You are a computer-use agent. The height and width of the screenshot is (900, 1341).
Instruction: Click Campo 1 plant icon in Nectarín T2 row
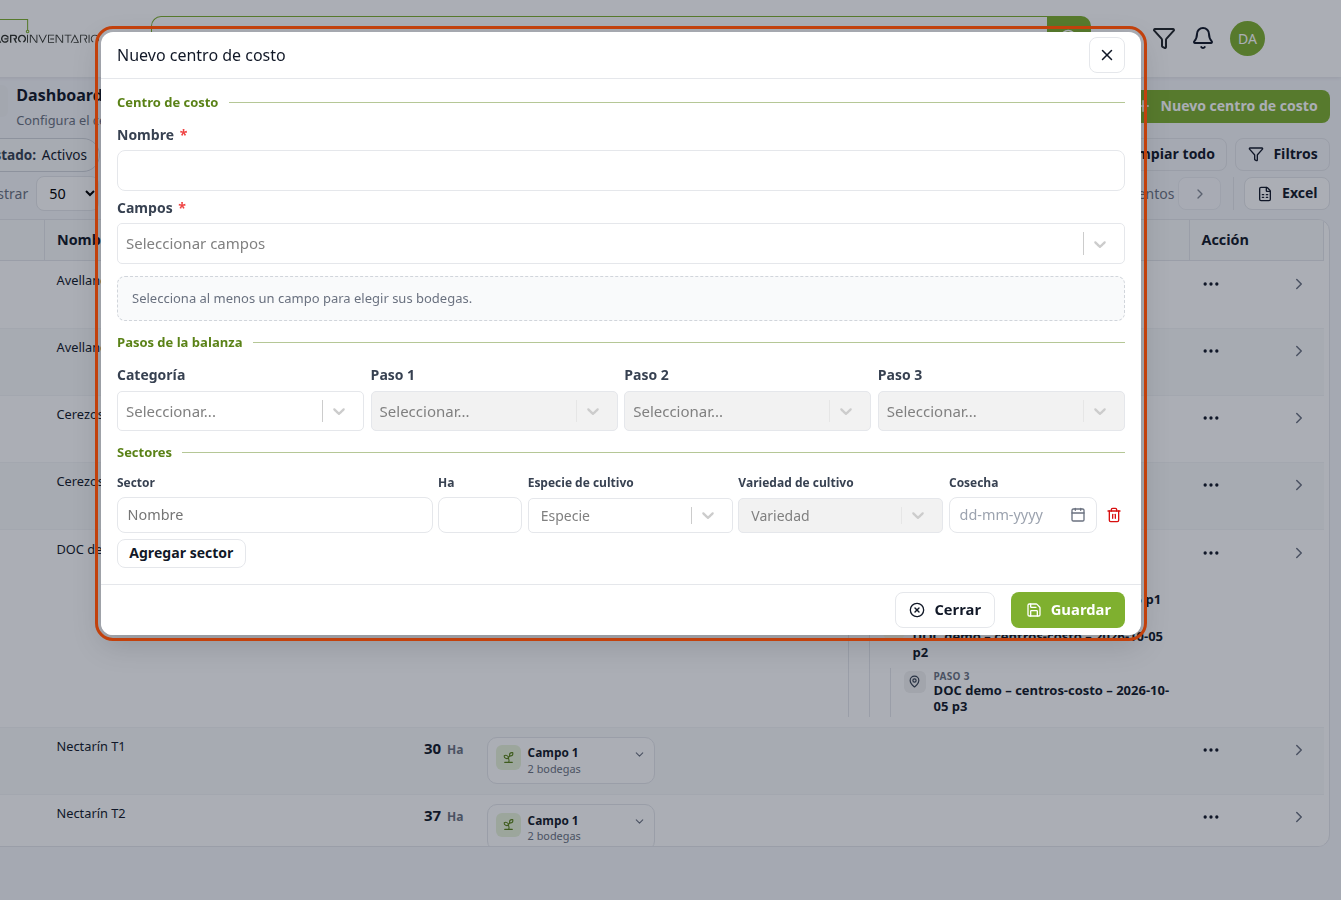point(508,825)
